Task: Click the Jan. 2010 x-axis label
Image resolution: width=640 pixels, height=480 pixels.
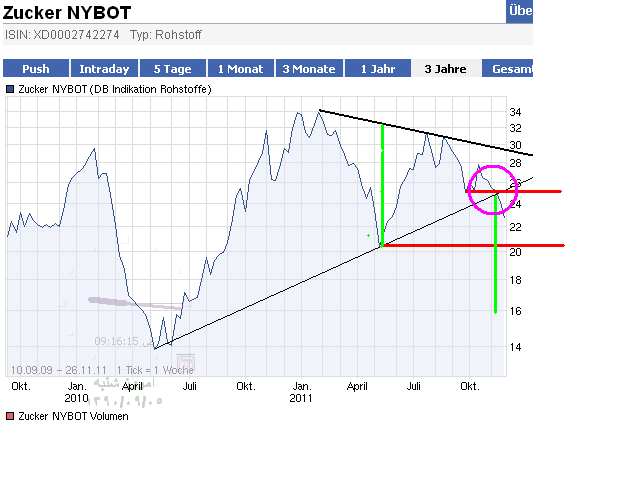Action: coord(76,392)
